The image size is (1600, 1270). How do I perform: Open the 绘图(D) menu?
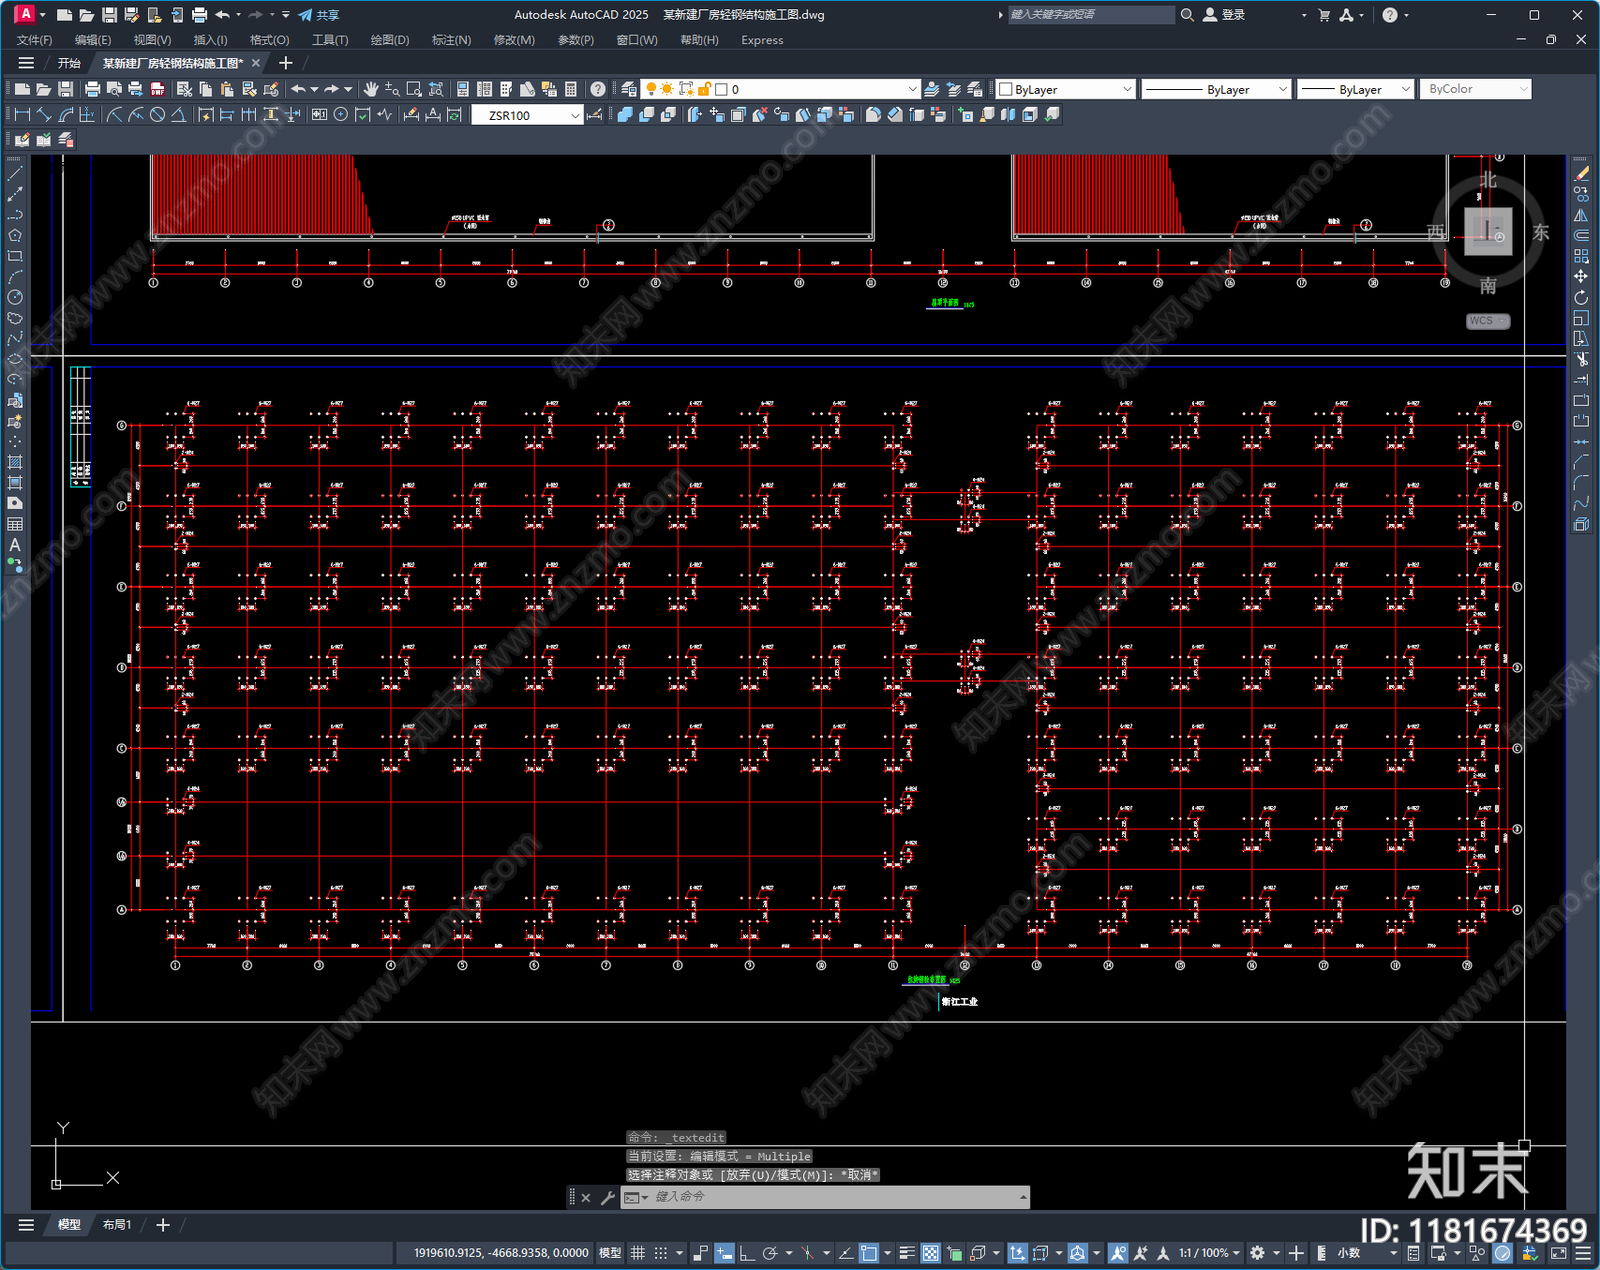pyautogui.click(x=390, y=40)
